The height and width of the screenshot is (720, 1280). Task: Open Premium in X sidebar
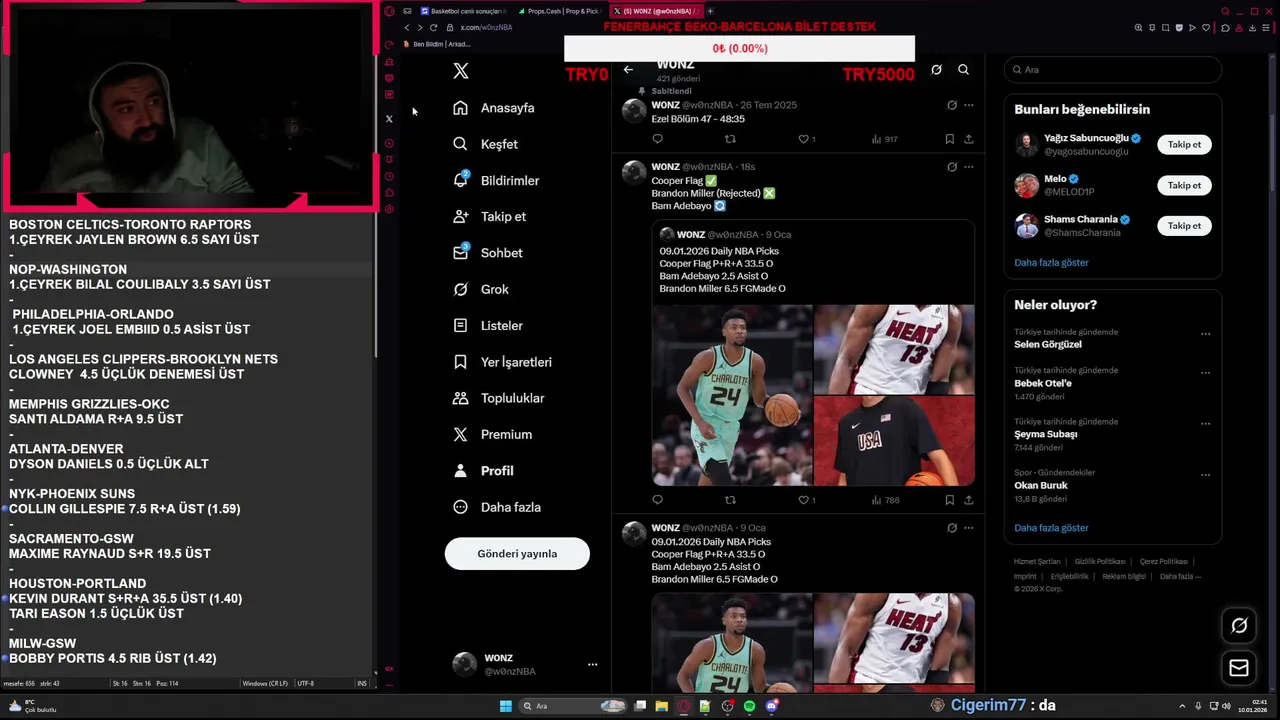click(x=492, y=434)
